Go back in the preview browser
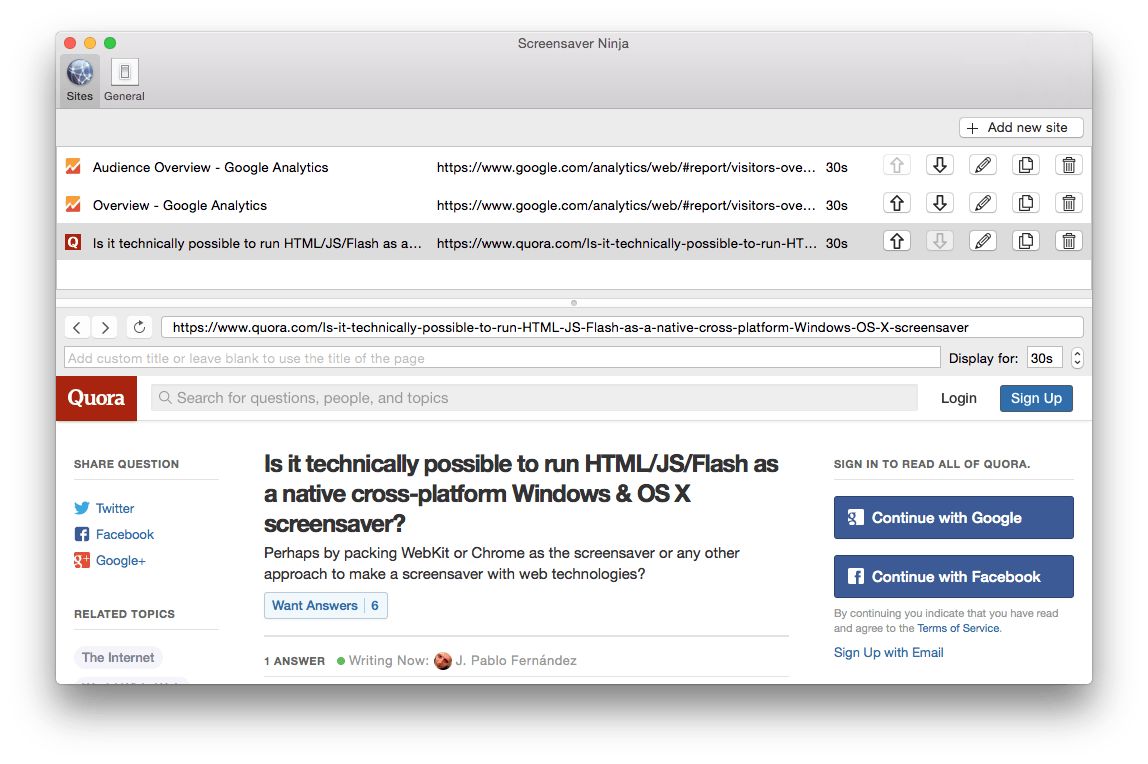 coord(77,327)
